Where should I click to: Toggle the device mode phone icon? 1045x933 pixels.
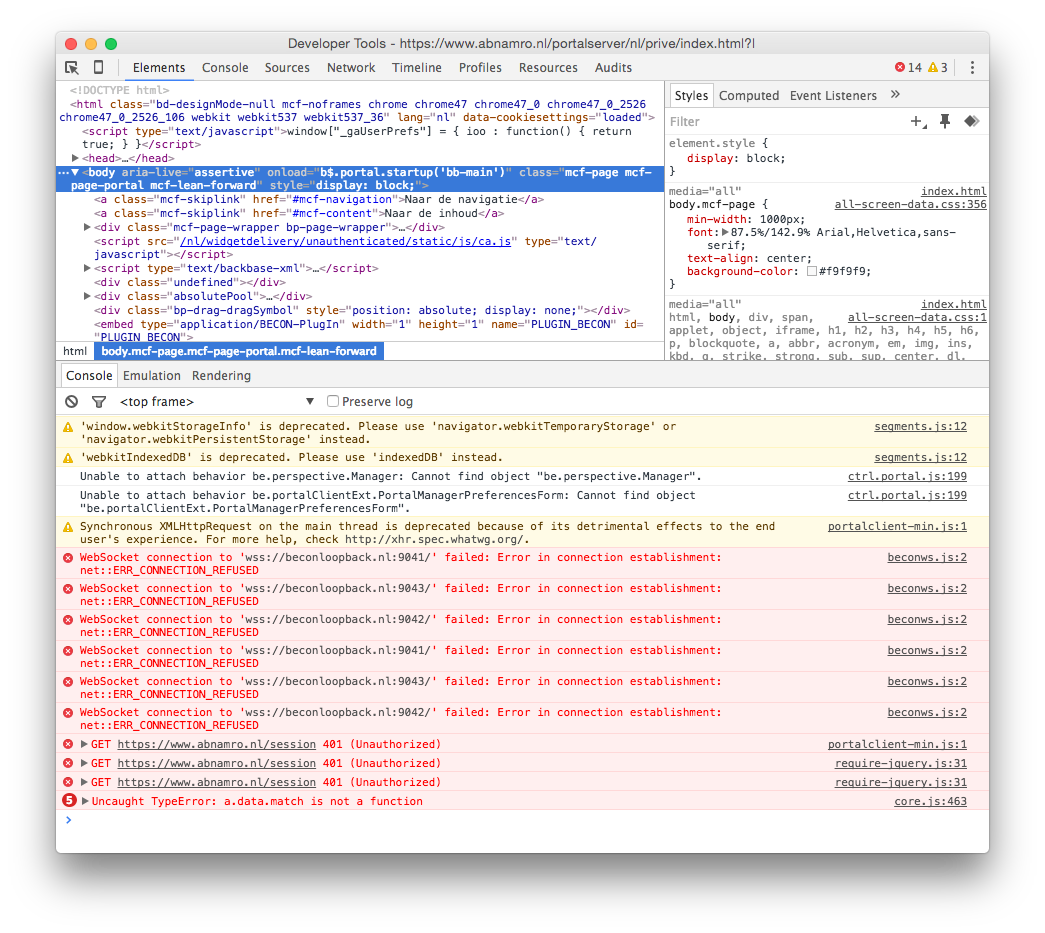[x=98, y=68]
